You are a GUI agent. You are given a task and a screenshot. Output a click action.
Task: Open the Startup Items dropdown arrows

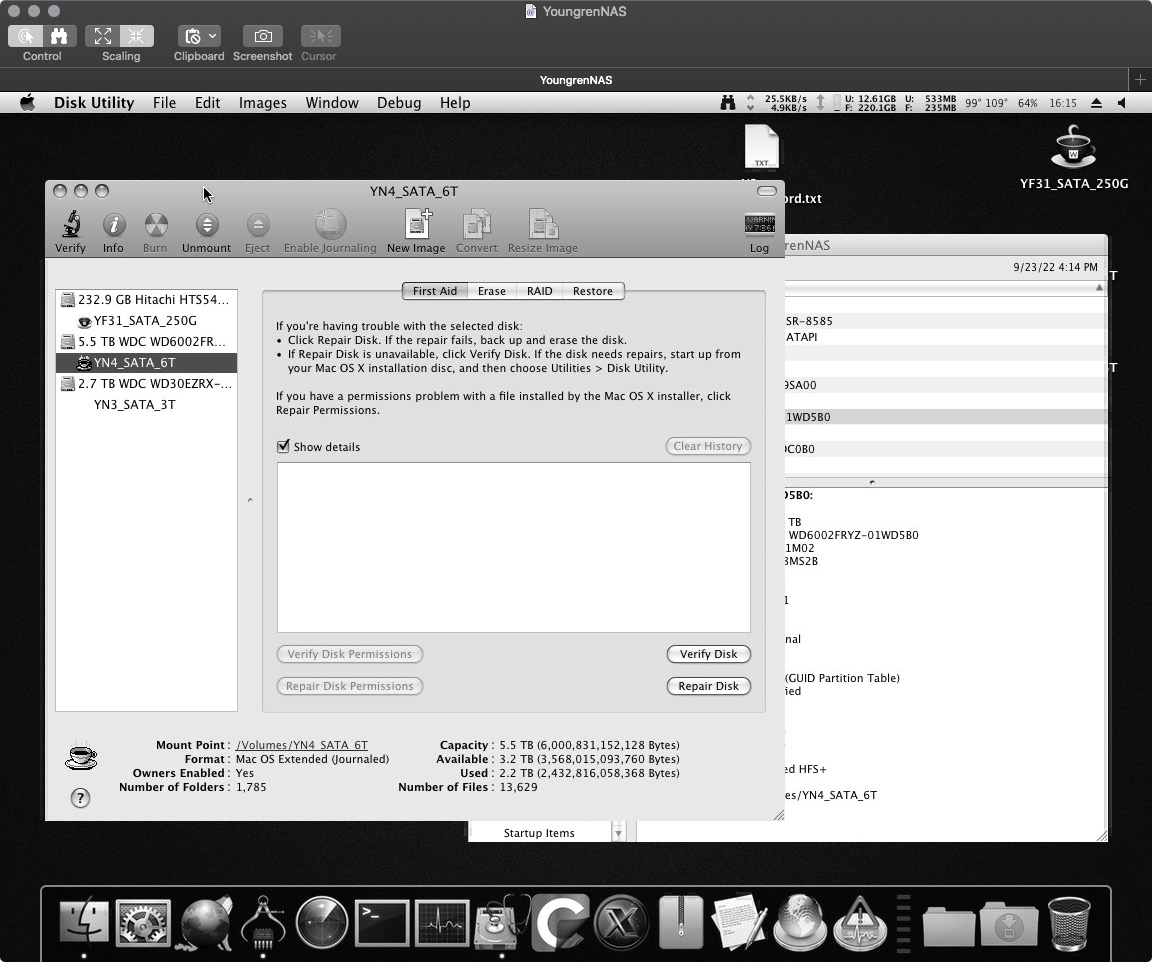pos(618,833)
